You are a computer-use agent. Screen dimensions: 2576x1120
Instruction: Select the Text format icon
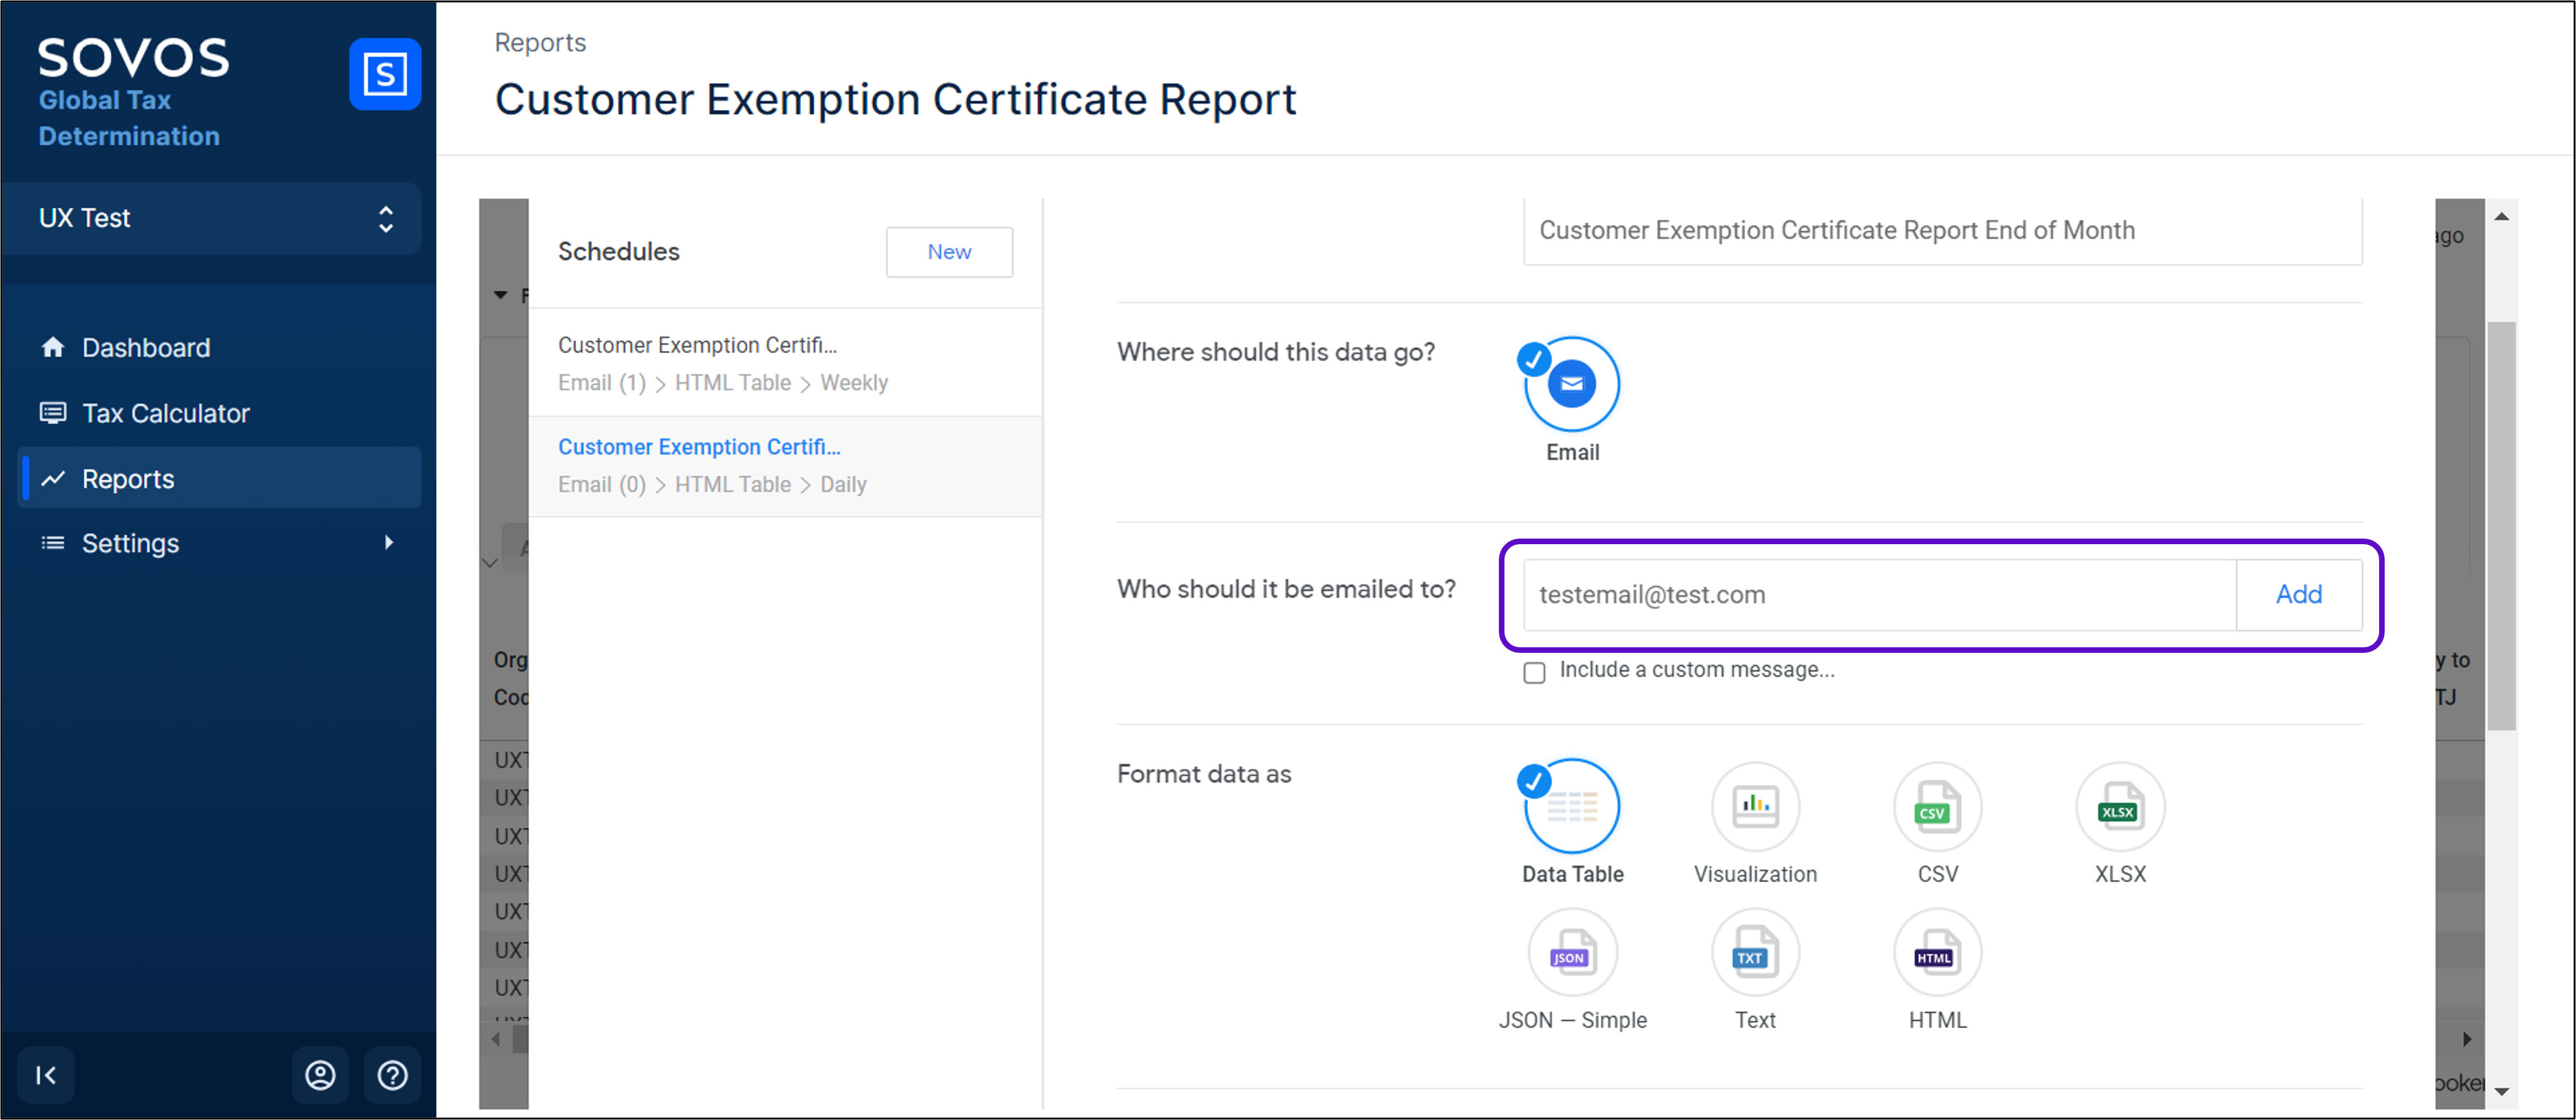[1755, 952]
